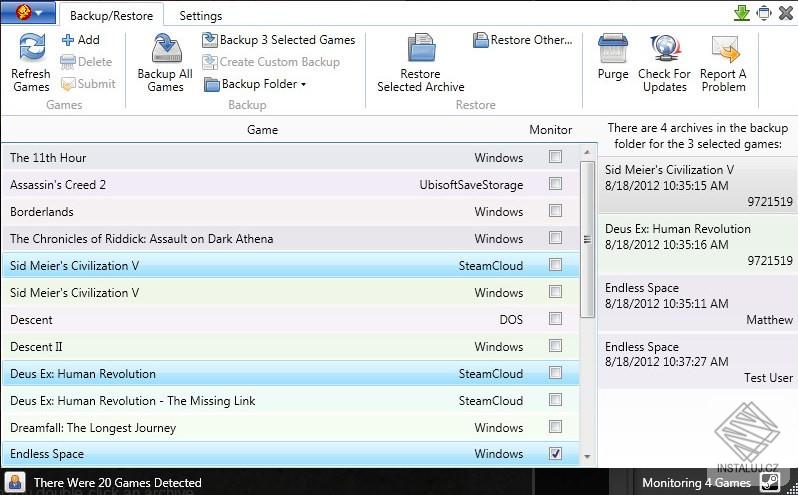Image resolution: width=798 pixels, height=495 pixels.
Task: Click the scroll down arrow of game list
Action: click(x=587, y=456)
